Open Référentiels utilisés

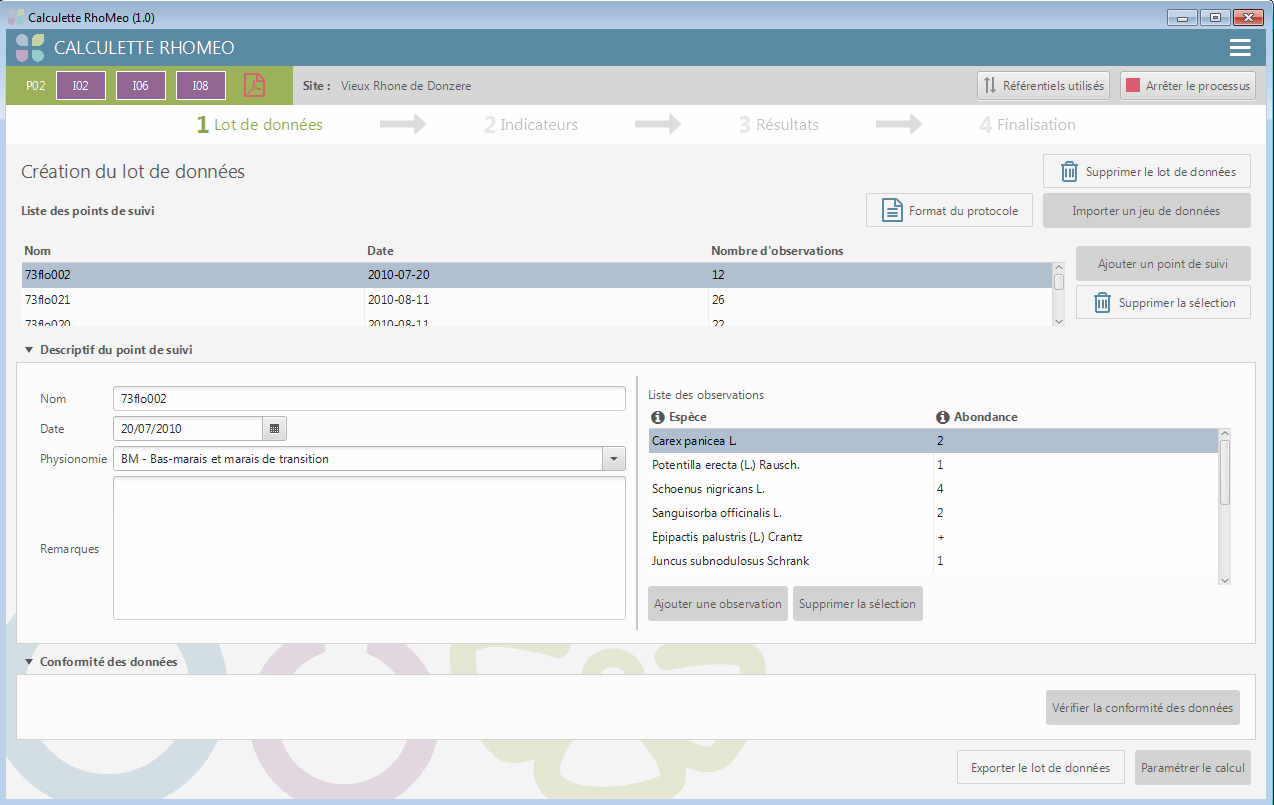click(1043, 86)
